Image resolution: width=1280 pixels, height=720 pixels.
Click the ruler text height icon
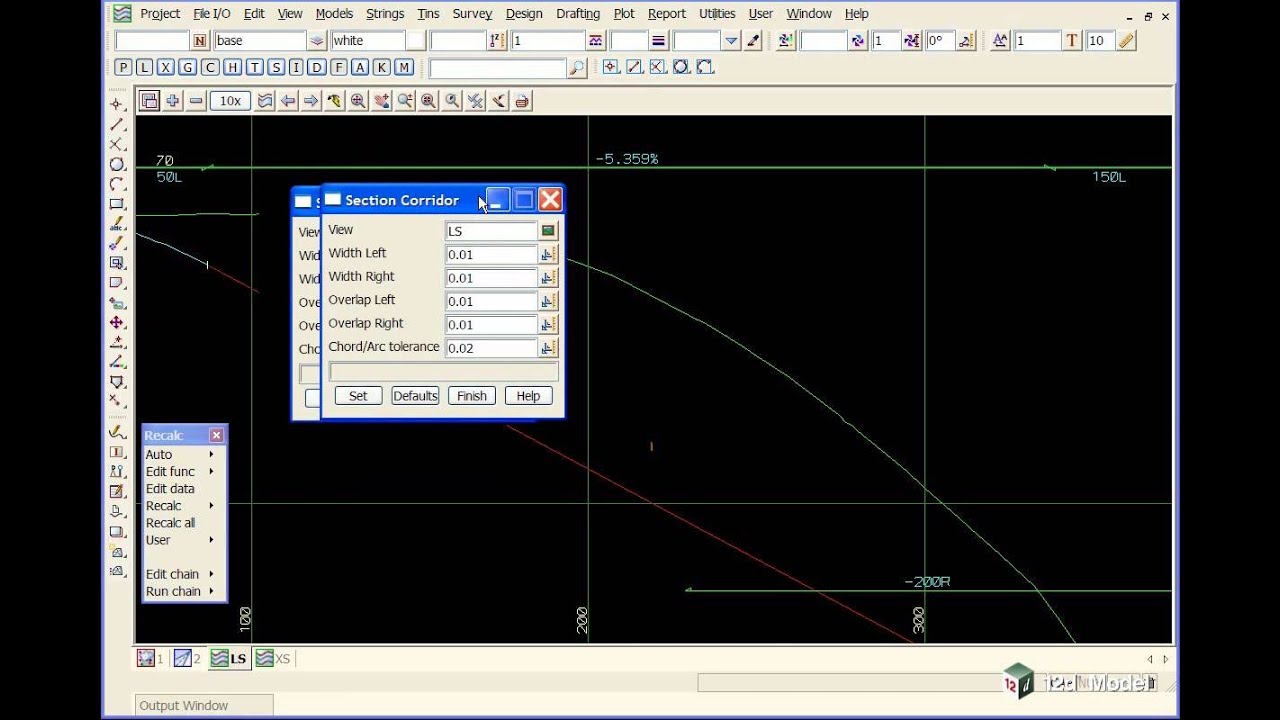point(1127,41)
